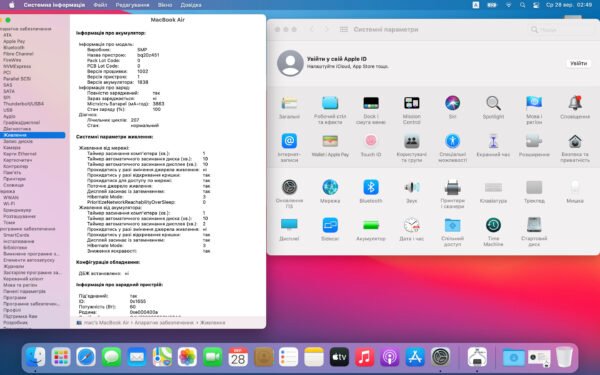Open Сповіщення preferences bell icon
This screenshot has width=600, height=375.
pos(575,103)
